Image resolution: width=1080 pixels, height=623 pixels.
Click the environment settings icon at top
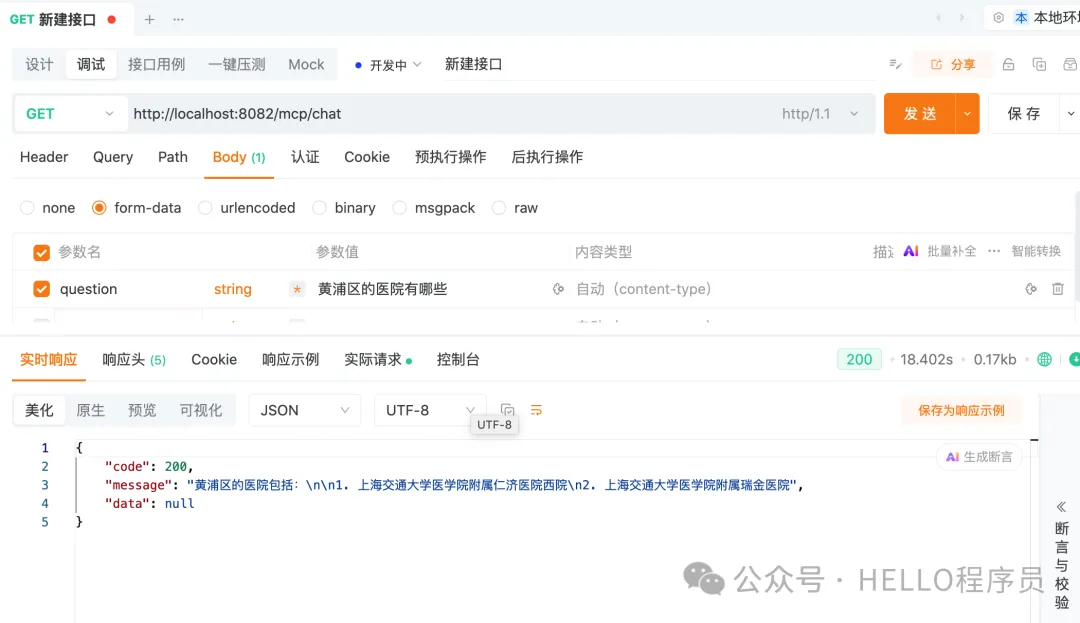(x=999, y=18)
